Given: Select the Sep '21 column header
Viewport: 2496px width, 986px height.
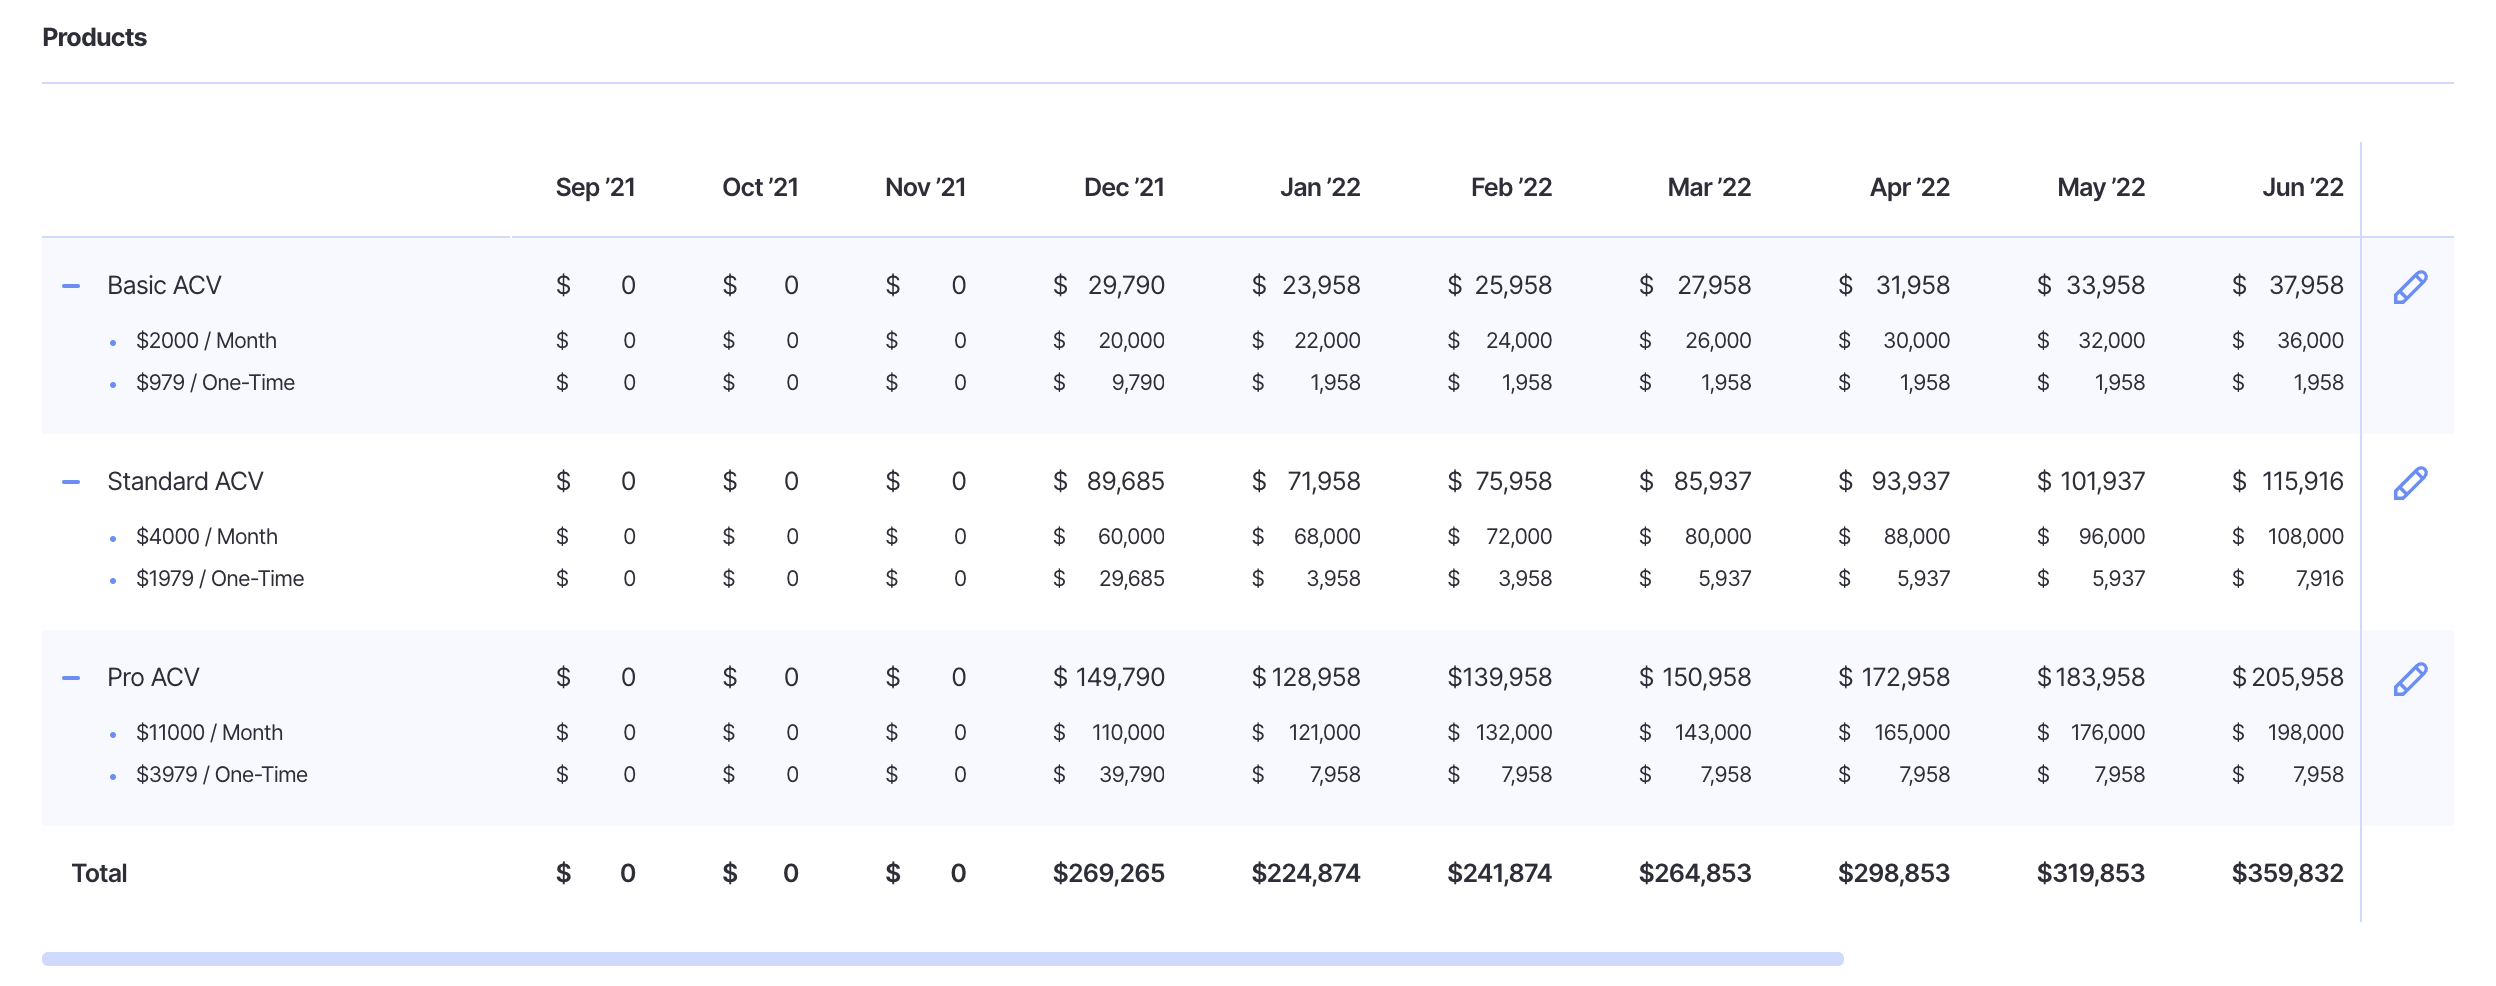Looking at the screenshot, I should 595,188.
